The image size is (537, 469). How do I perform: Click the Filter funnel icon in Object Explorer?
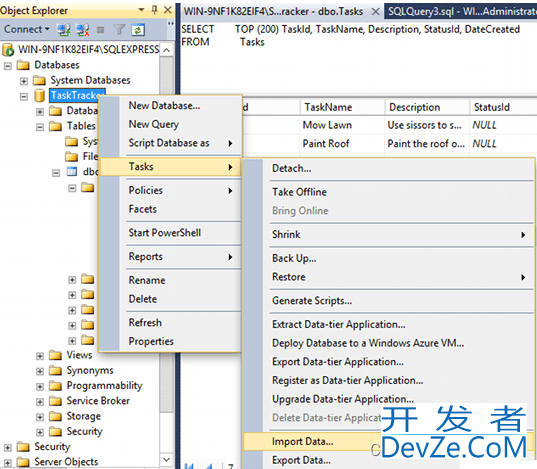[119, 30]
